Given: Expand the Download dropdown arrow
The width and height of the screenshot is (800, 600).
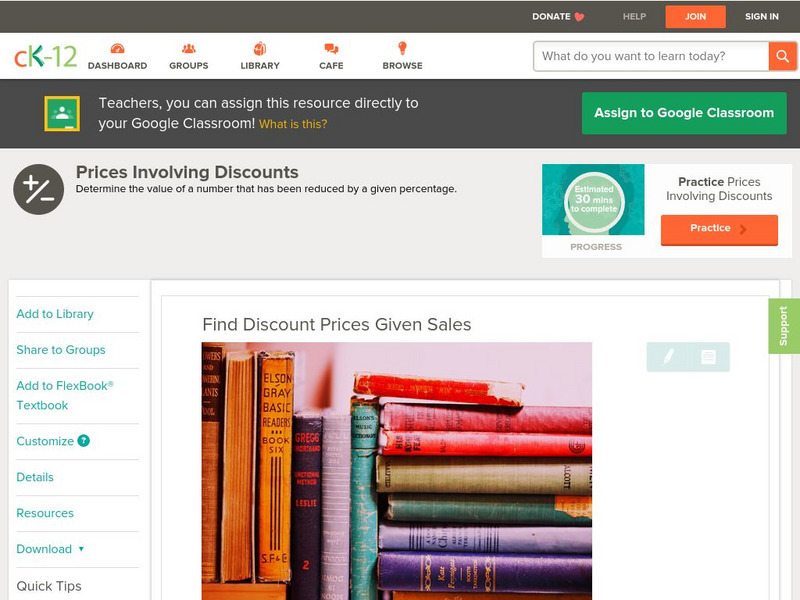Looking at the screenshot, I should pos(81,549).
